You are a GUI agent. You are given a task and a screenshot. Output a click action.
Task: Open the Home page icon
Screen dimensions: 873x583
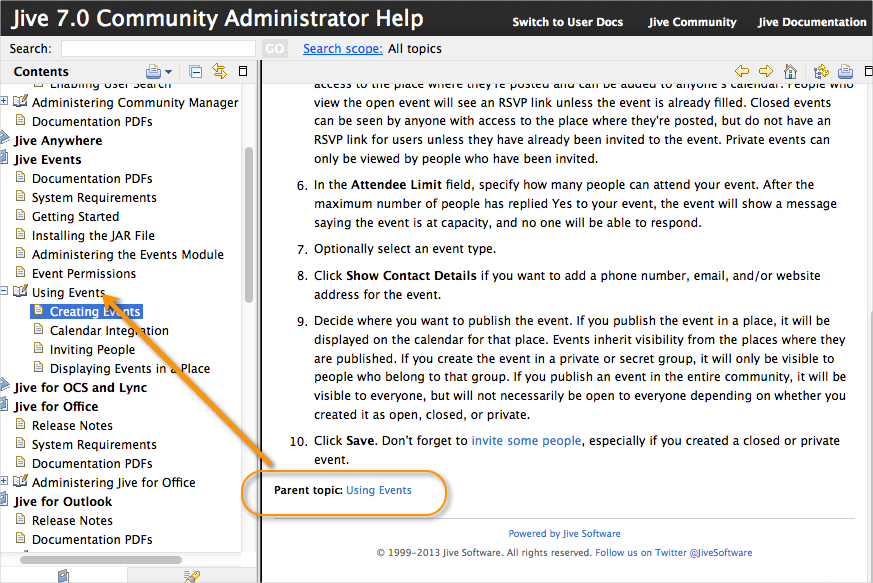(x=790, y=71)
